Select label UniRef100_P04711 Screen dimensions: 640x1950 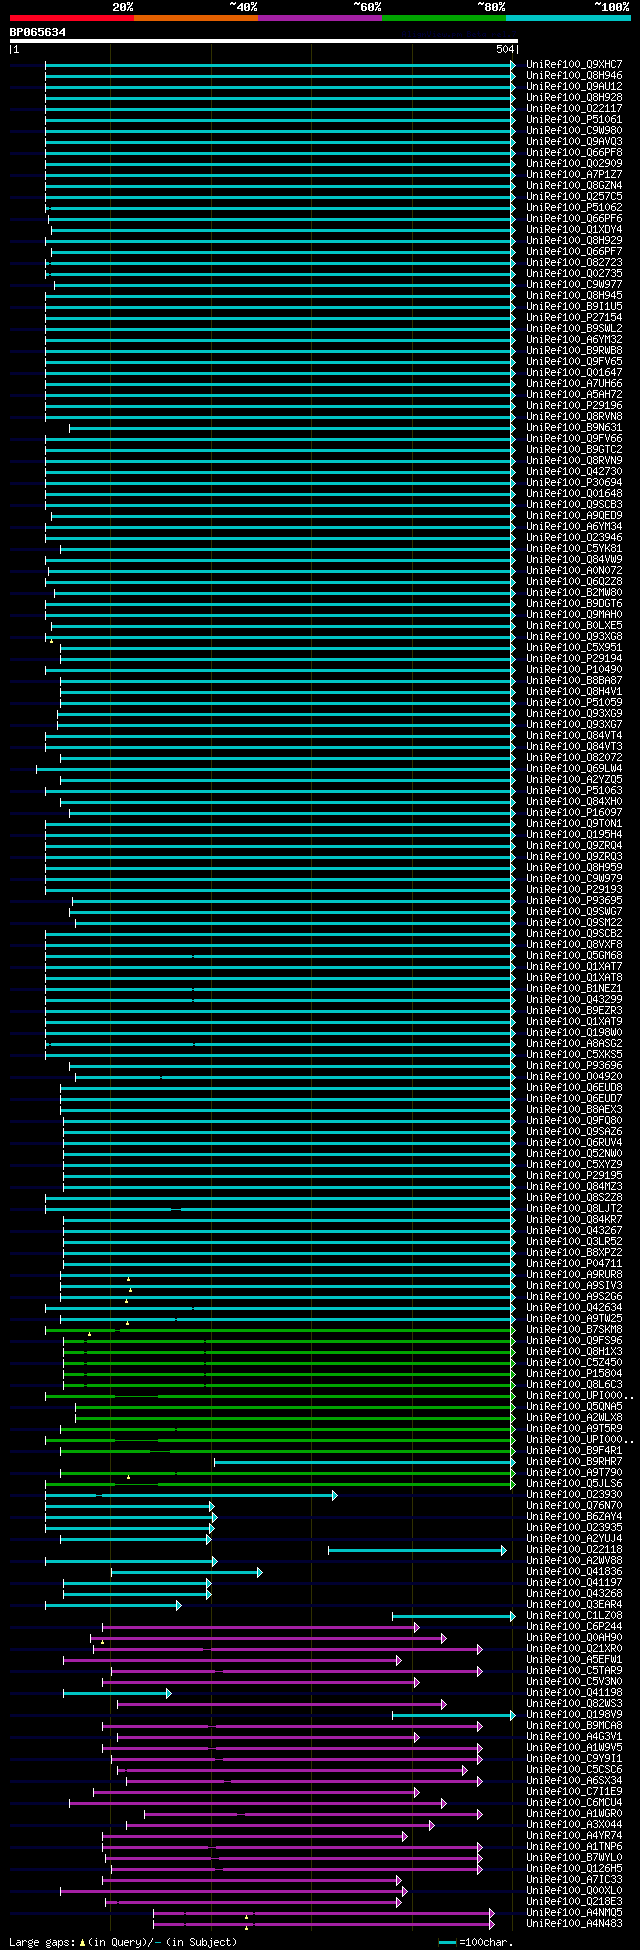pos(574,1264)
